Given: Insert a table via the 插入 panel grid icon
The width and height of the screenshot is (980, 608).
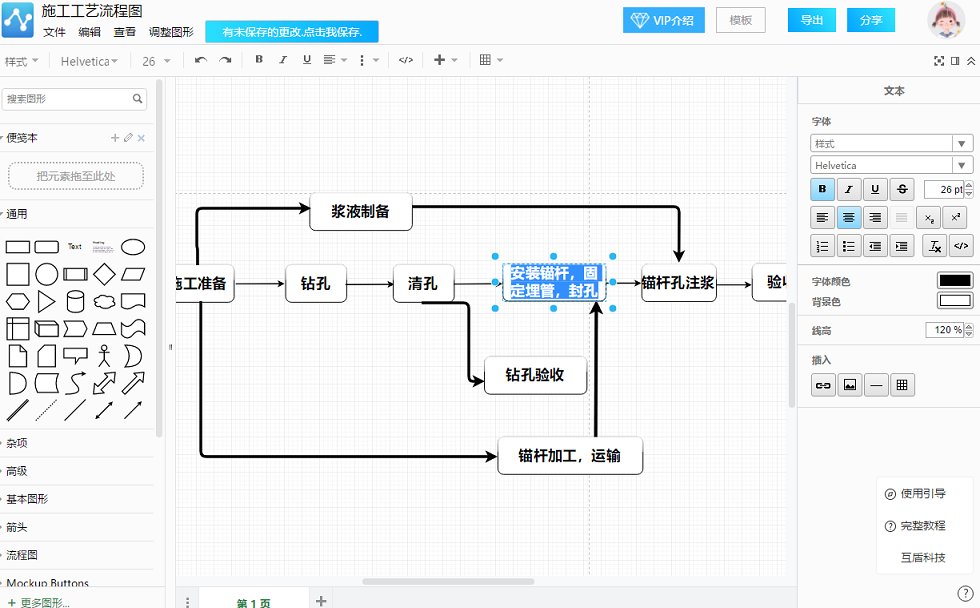Looking at the screenshot, I should click(901, 385).
